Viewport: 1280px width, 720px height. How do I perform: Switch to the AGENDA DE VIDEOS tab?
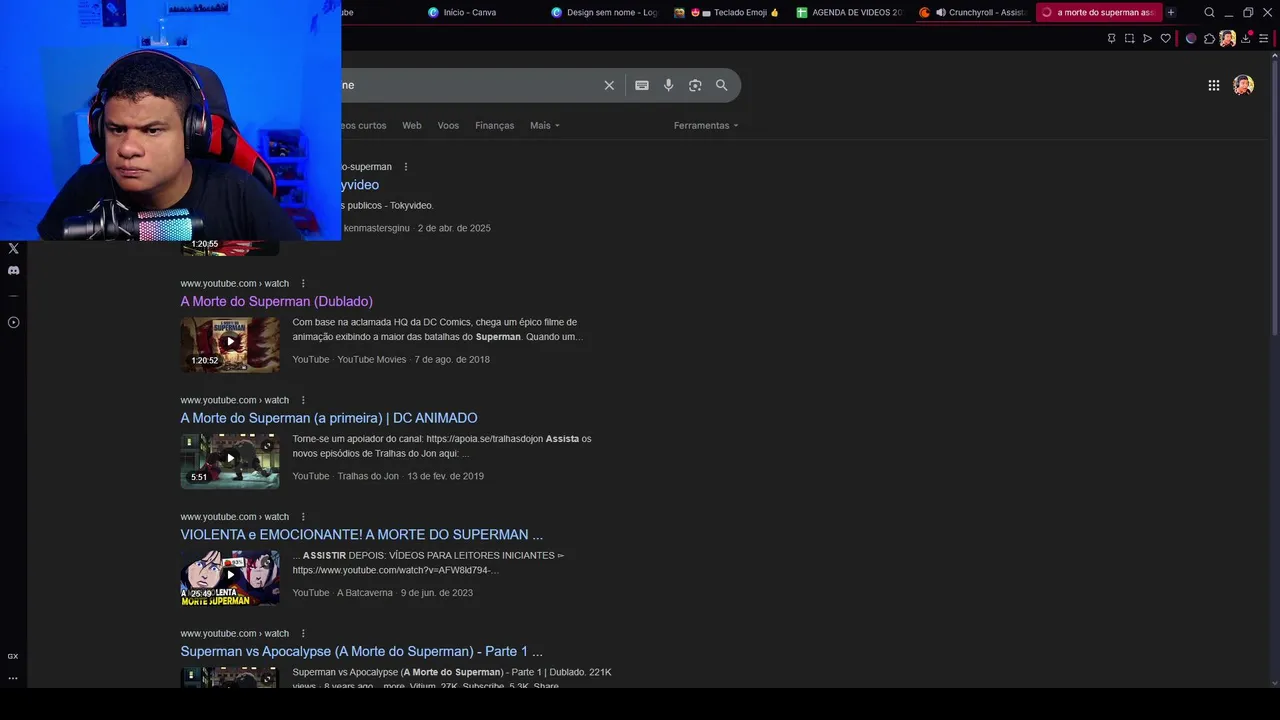pos(850,13)
